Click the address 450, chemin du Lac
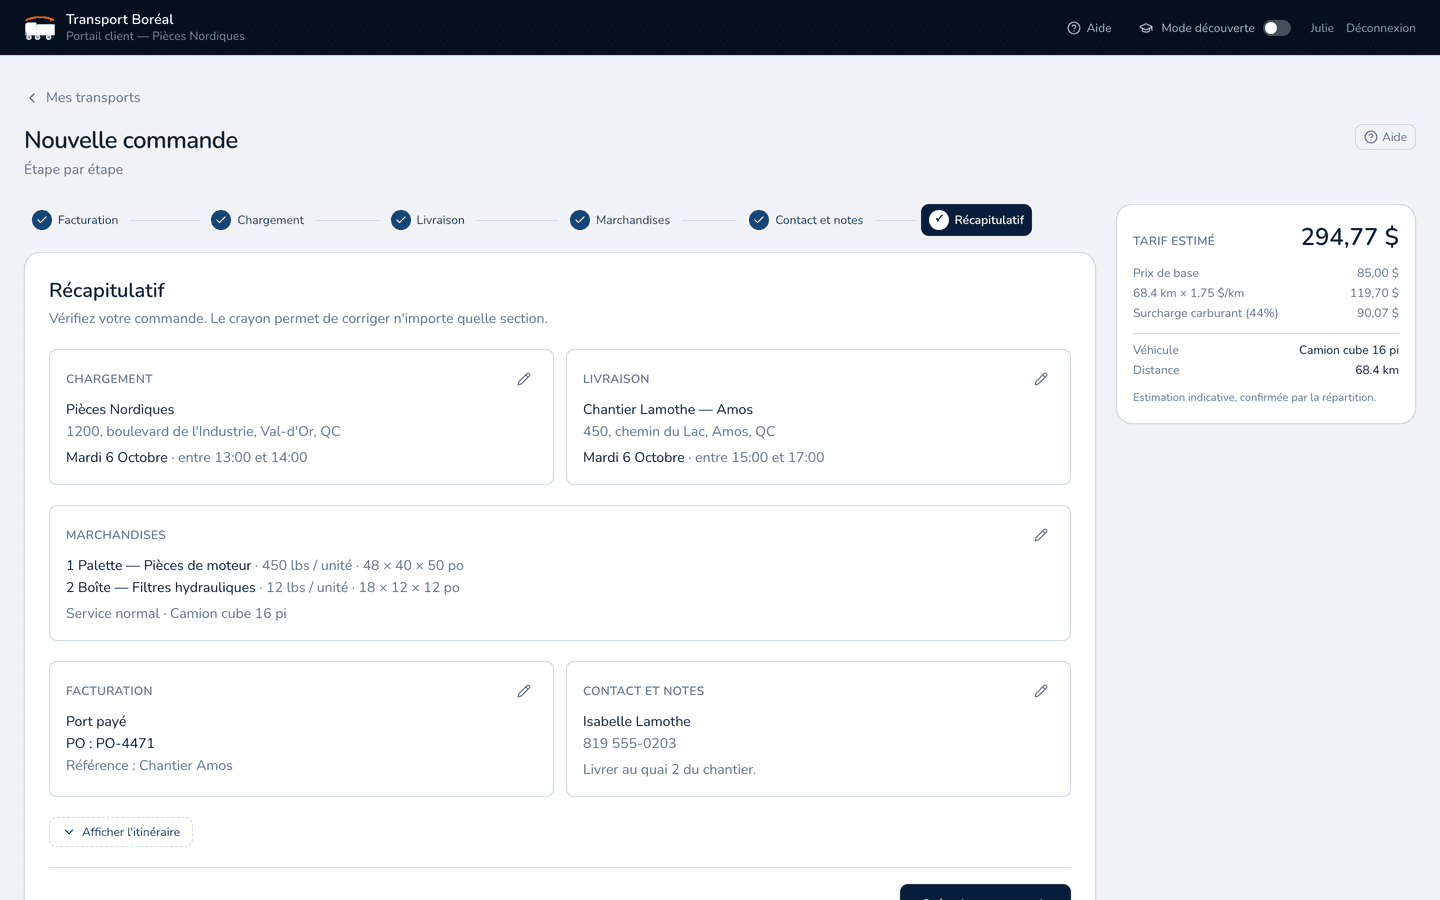 pyautogui.click(x=679, y=431)
